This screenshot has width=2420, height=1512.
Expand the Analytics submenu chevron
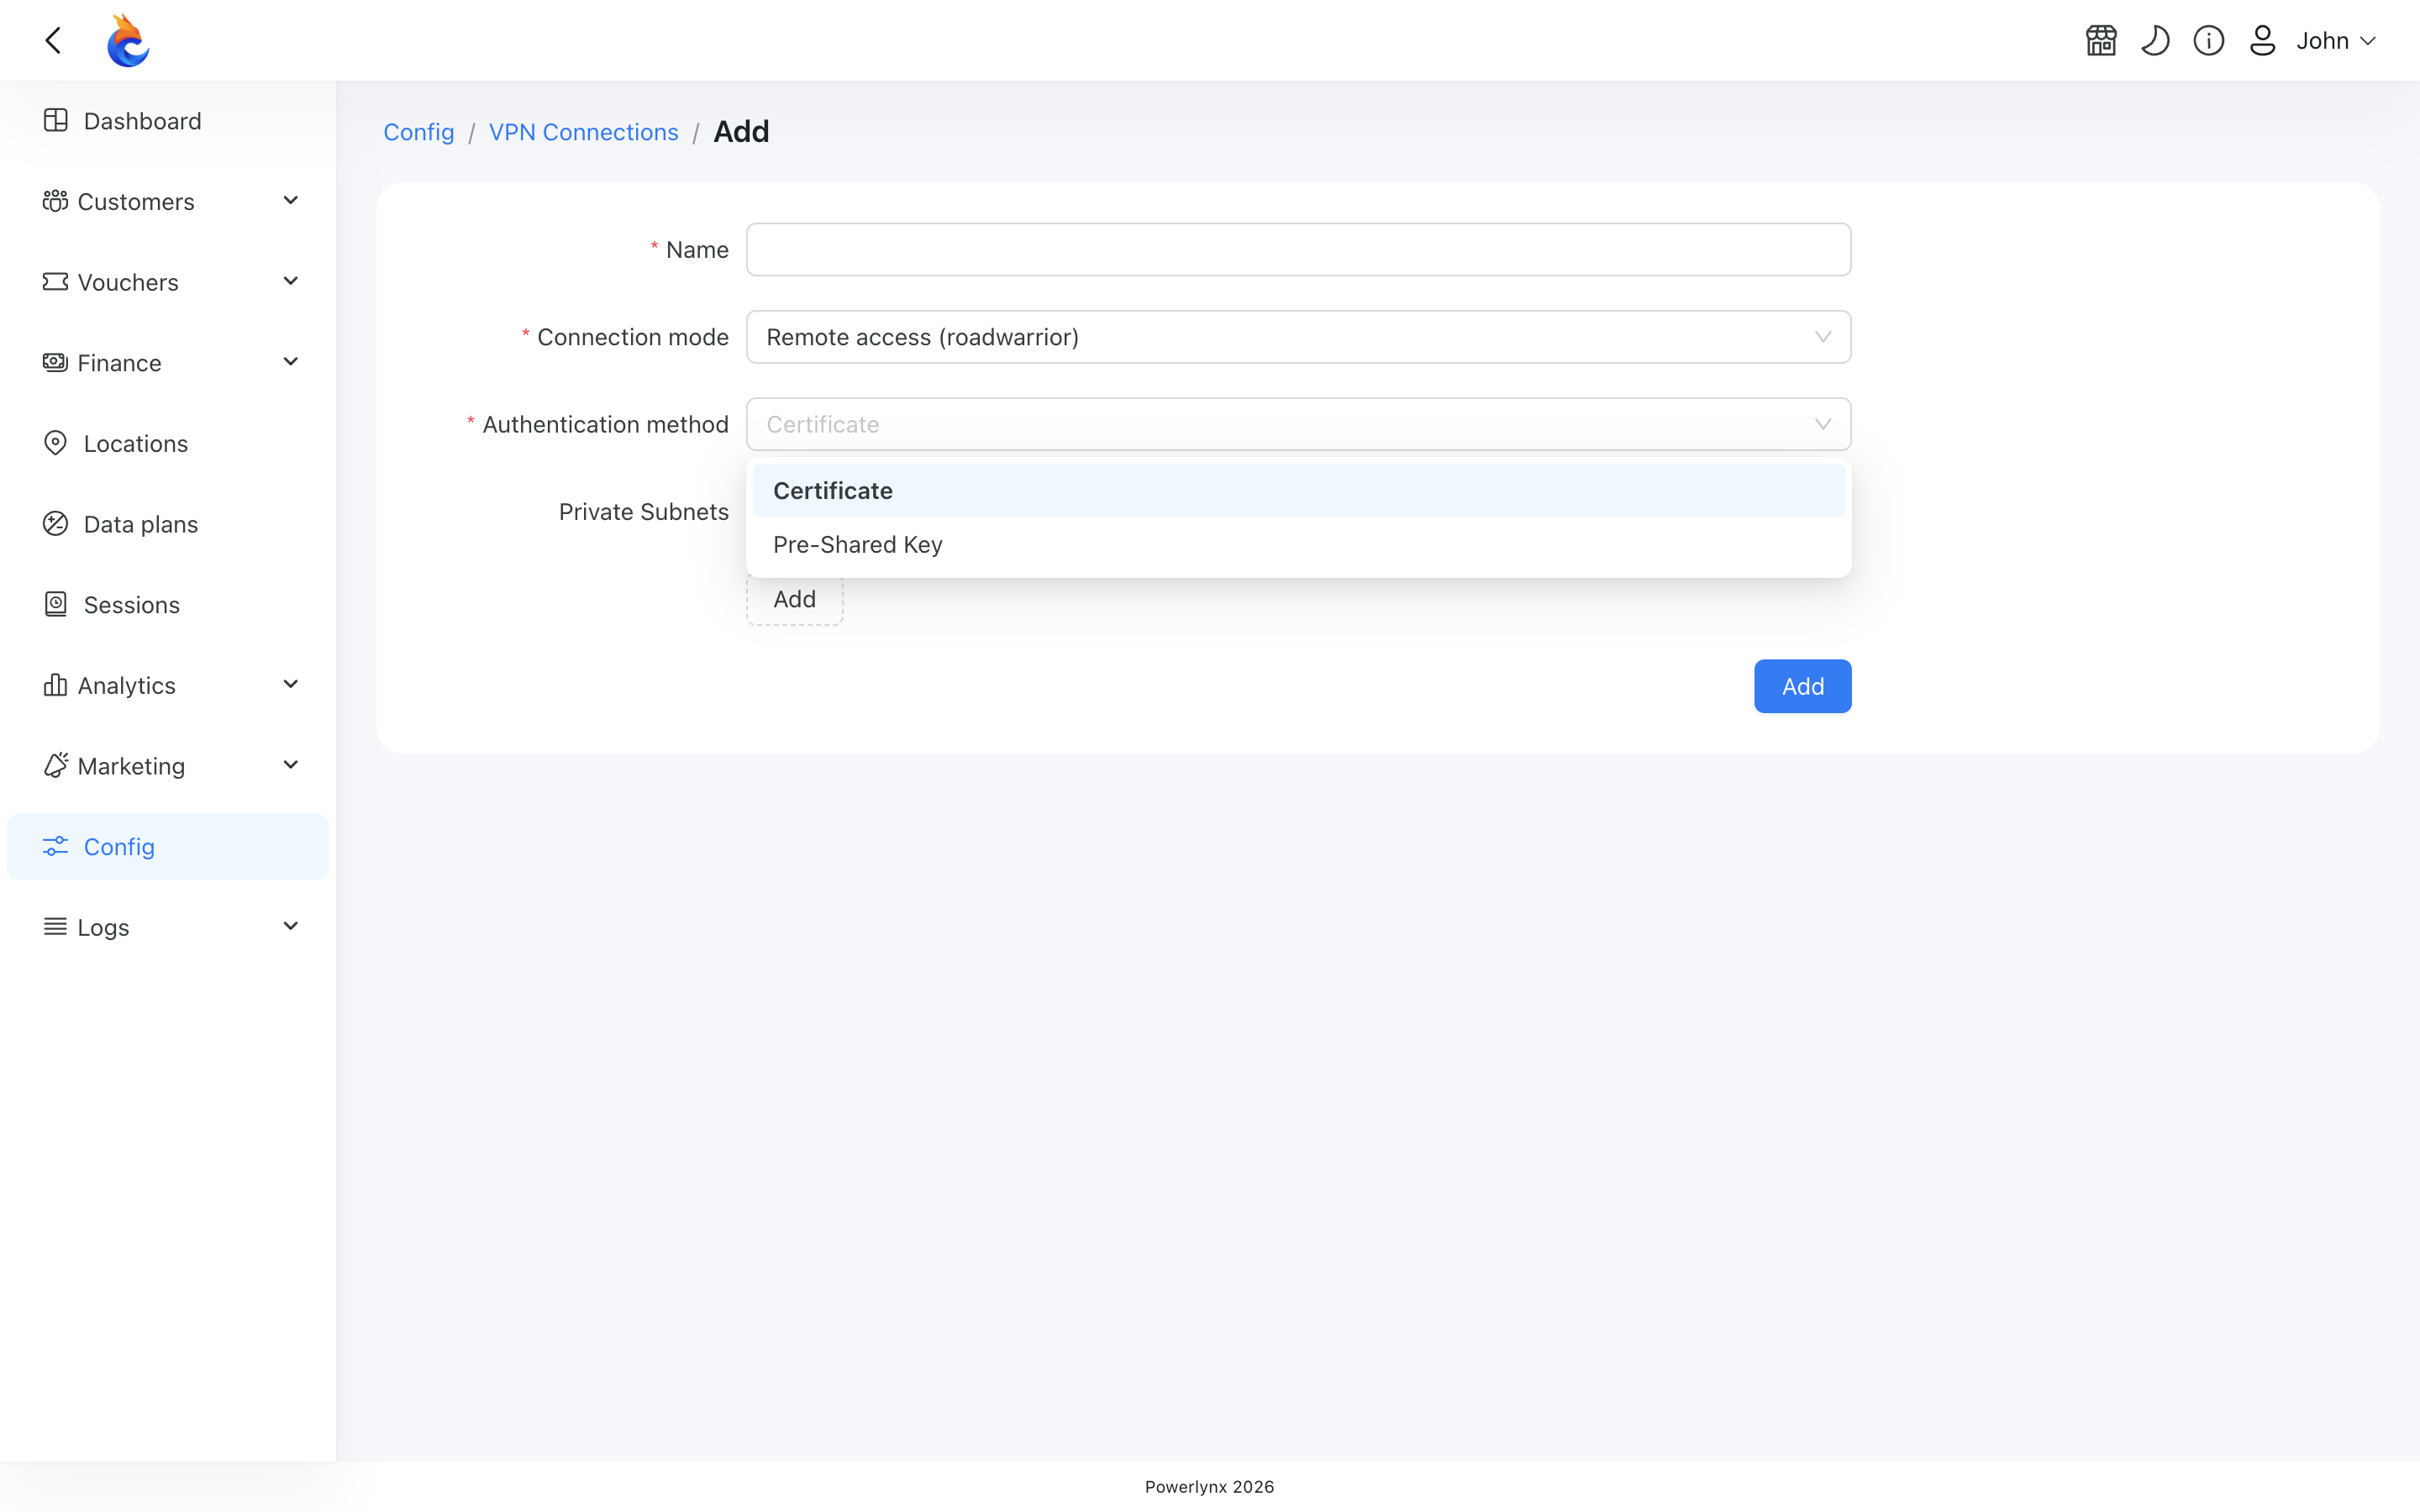291,685
